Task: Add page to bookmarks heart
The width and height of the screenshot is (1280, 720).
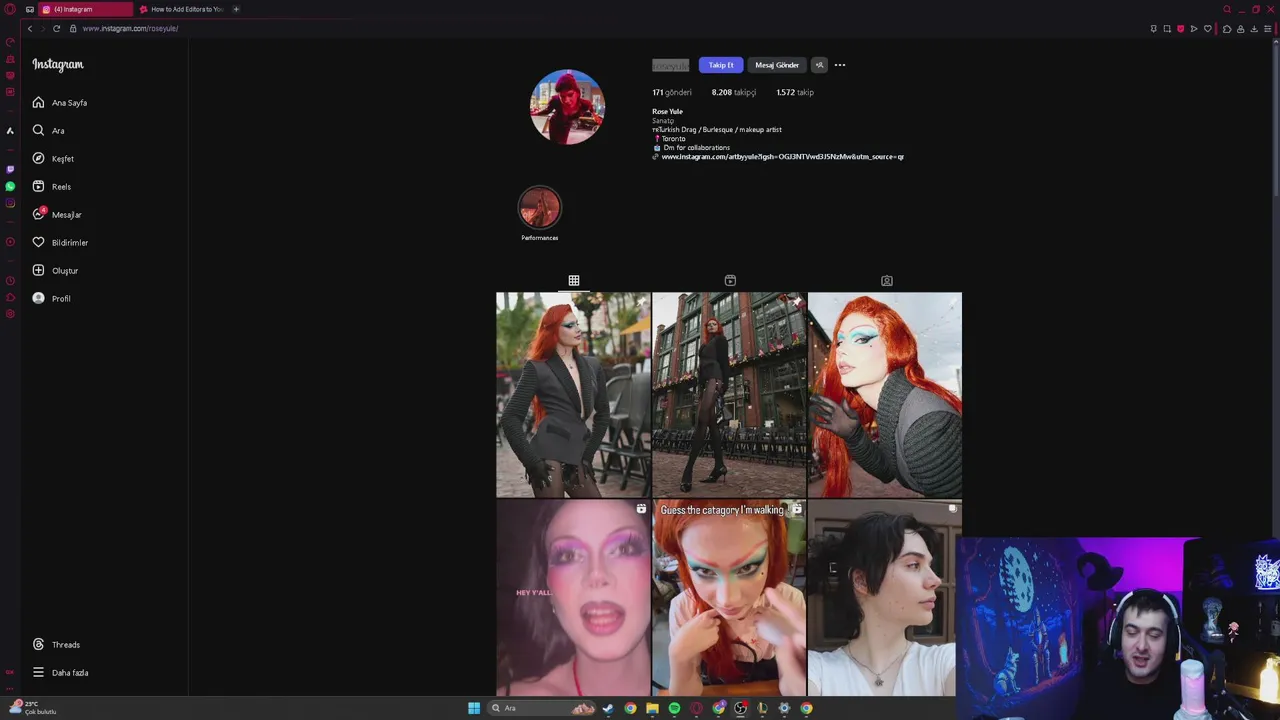Action: [x=1208, y=29]
